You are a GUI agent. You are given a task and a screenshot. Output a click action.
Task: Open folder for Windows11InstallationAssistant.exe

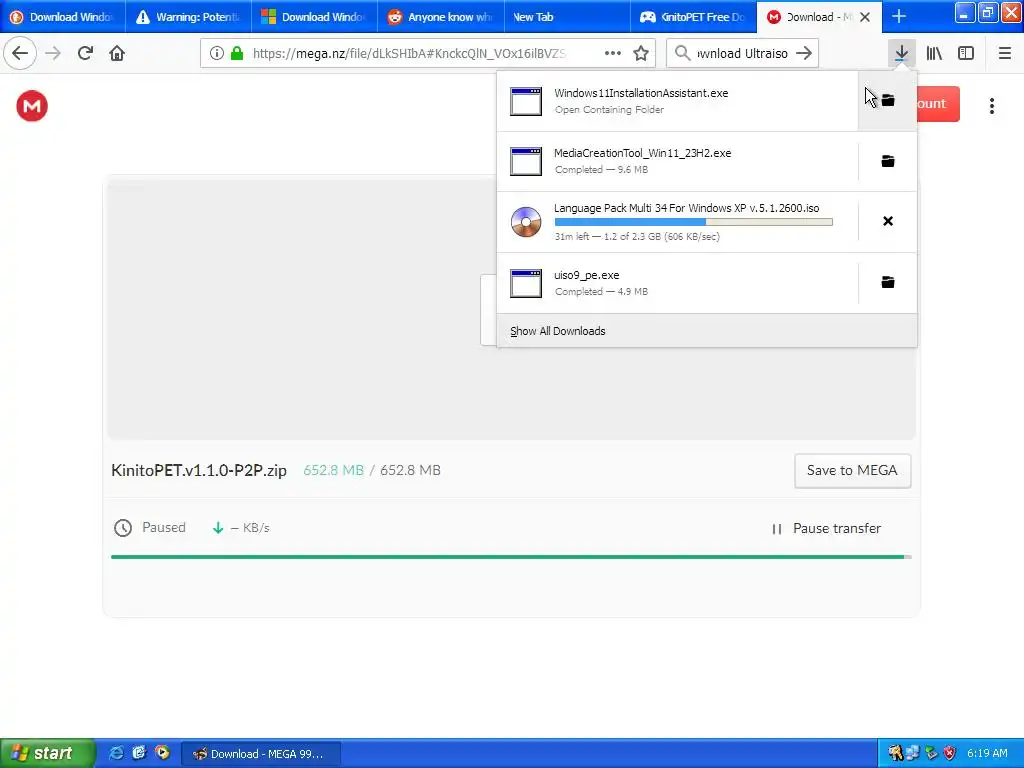click(x=888, y=101)
